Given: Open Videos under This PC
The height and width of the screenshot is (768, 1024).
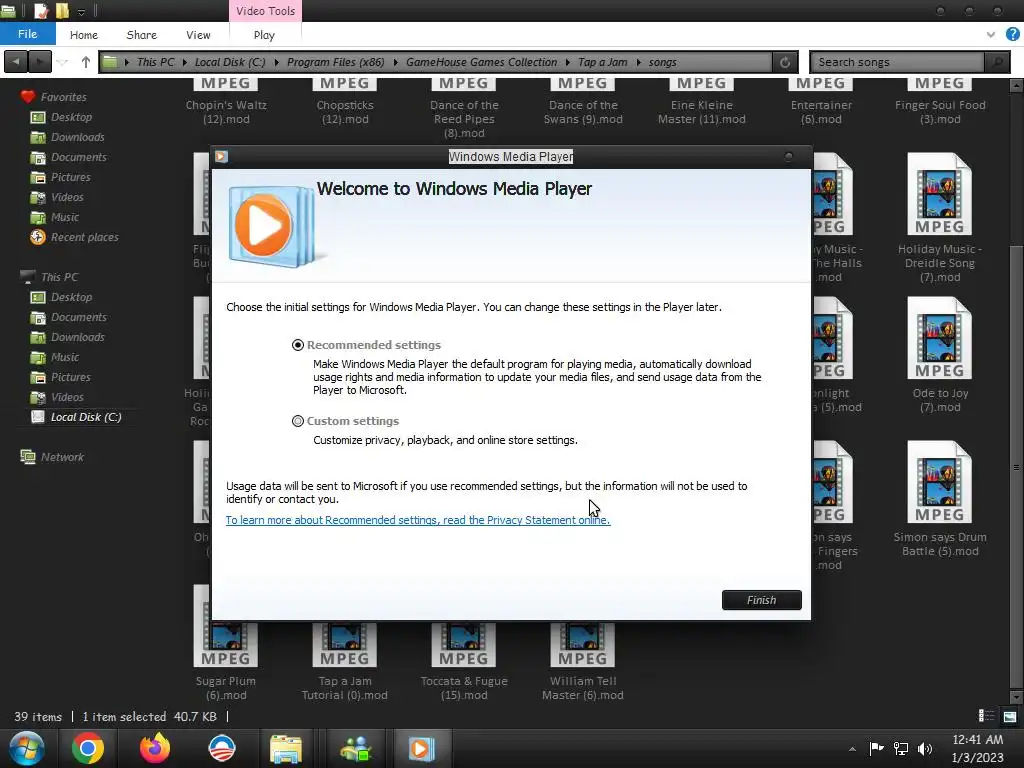Looking at the screenshot, I should pos(67,397).
